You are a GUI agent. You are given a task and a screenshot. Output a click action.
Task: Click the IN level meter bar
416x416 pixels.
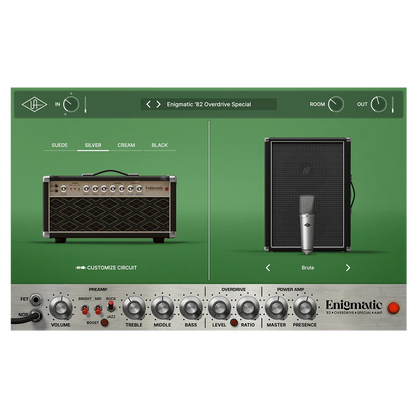(x=85, y=105)
